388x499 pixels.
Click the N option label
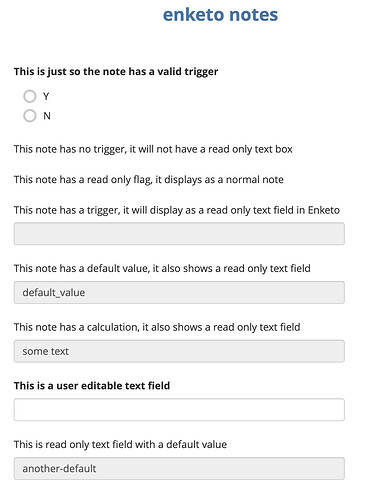pos(47,116)
